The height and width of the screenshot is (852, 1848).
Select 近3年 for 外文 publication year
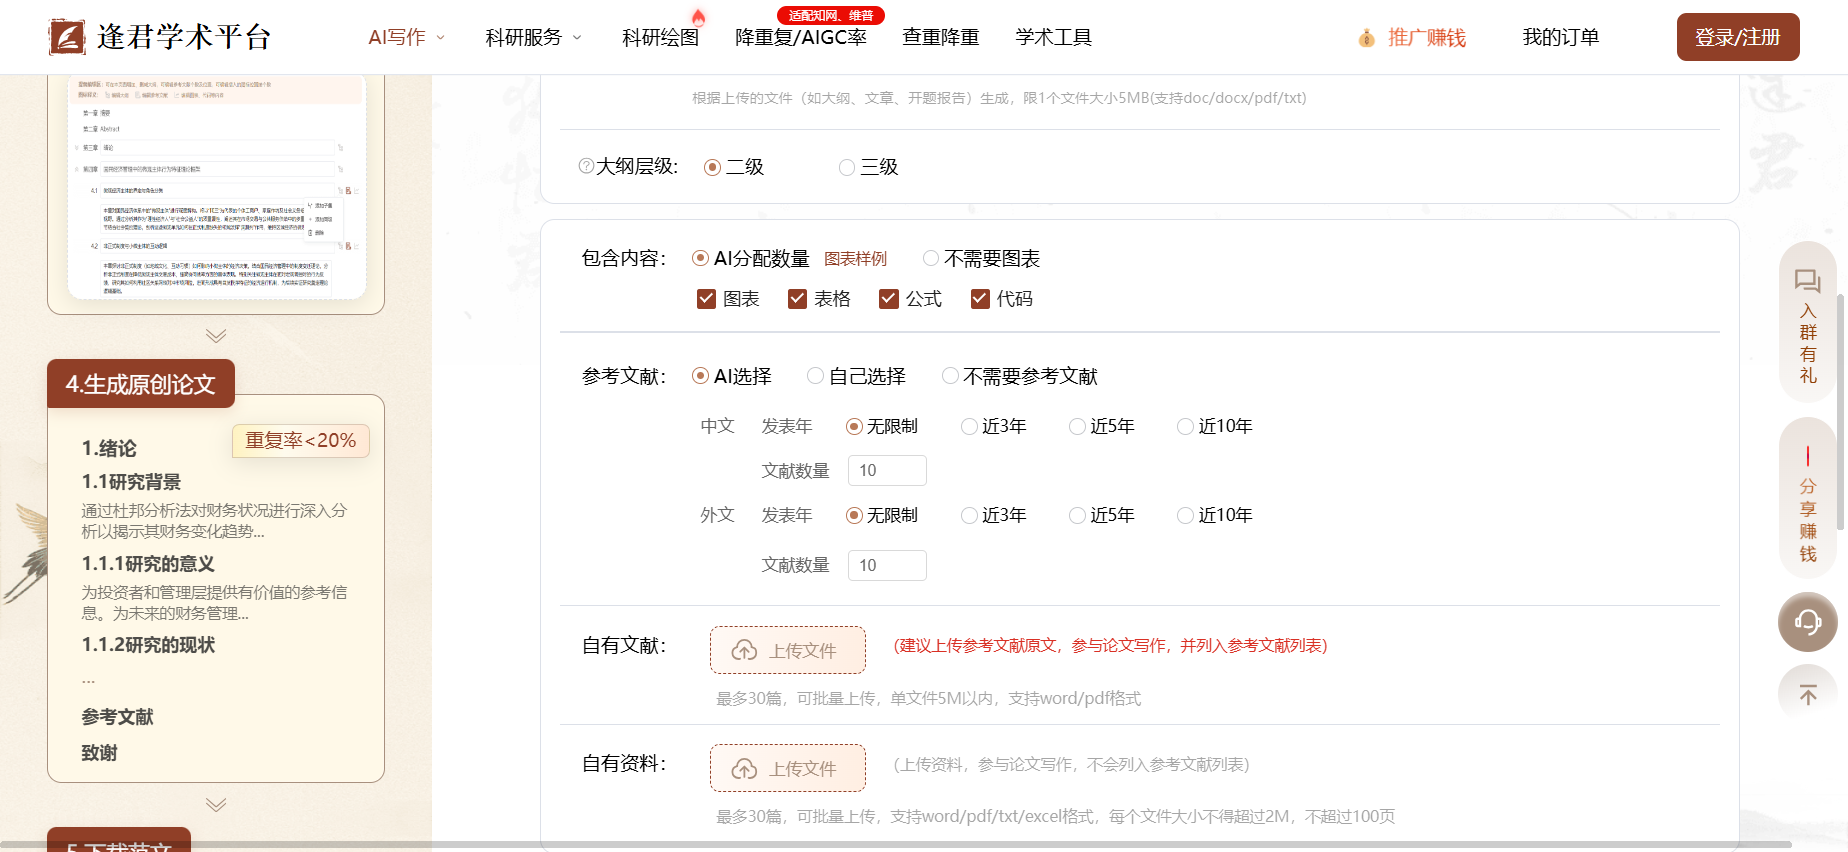click(x=969, y=515)
